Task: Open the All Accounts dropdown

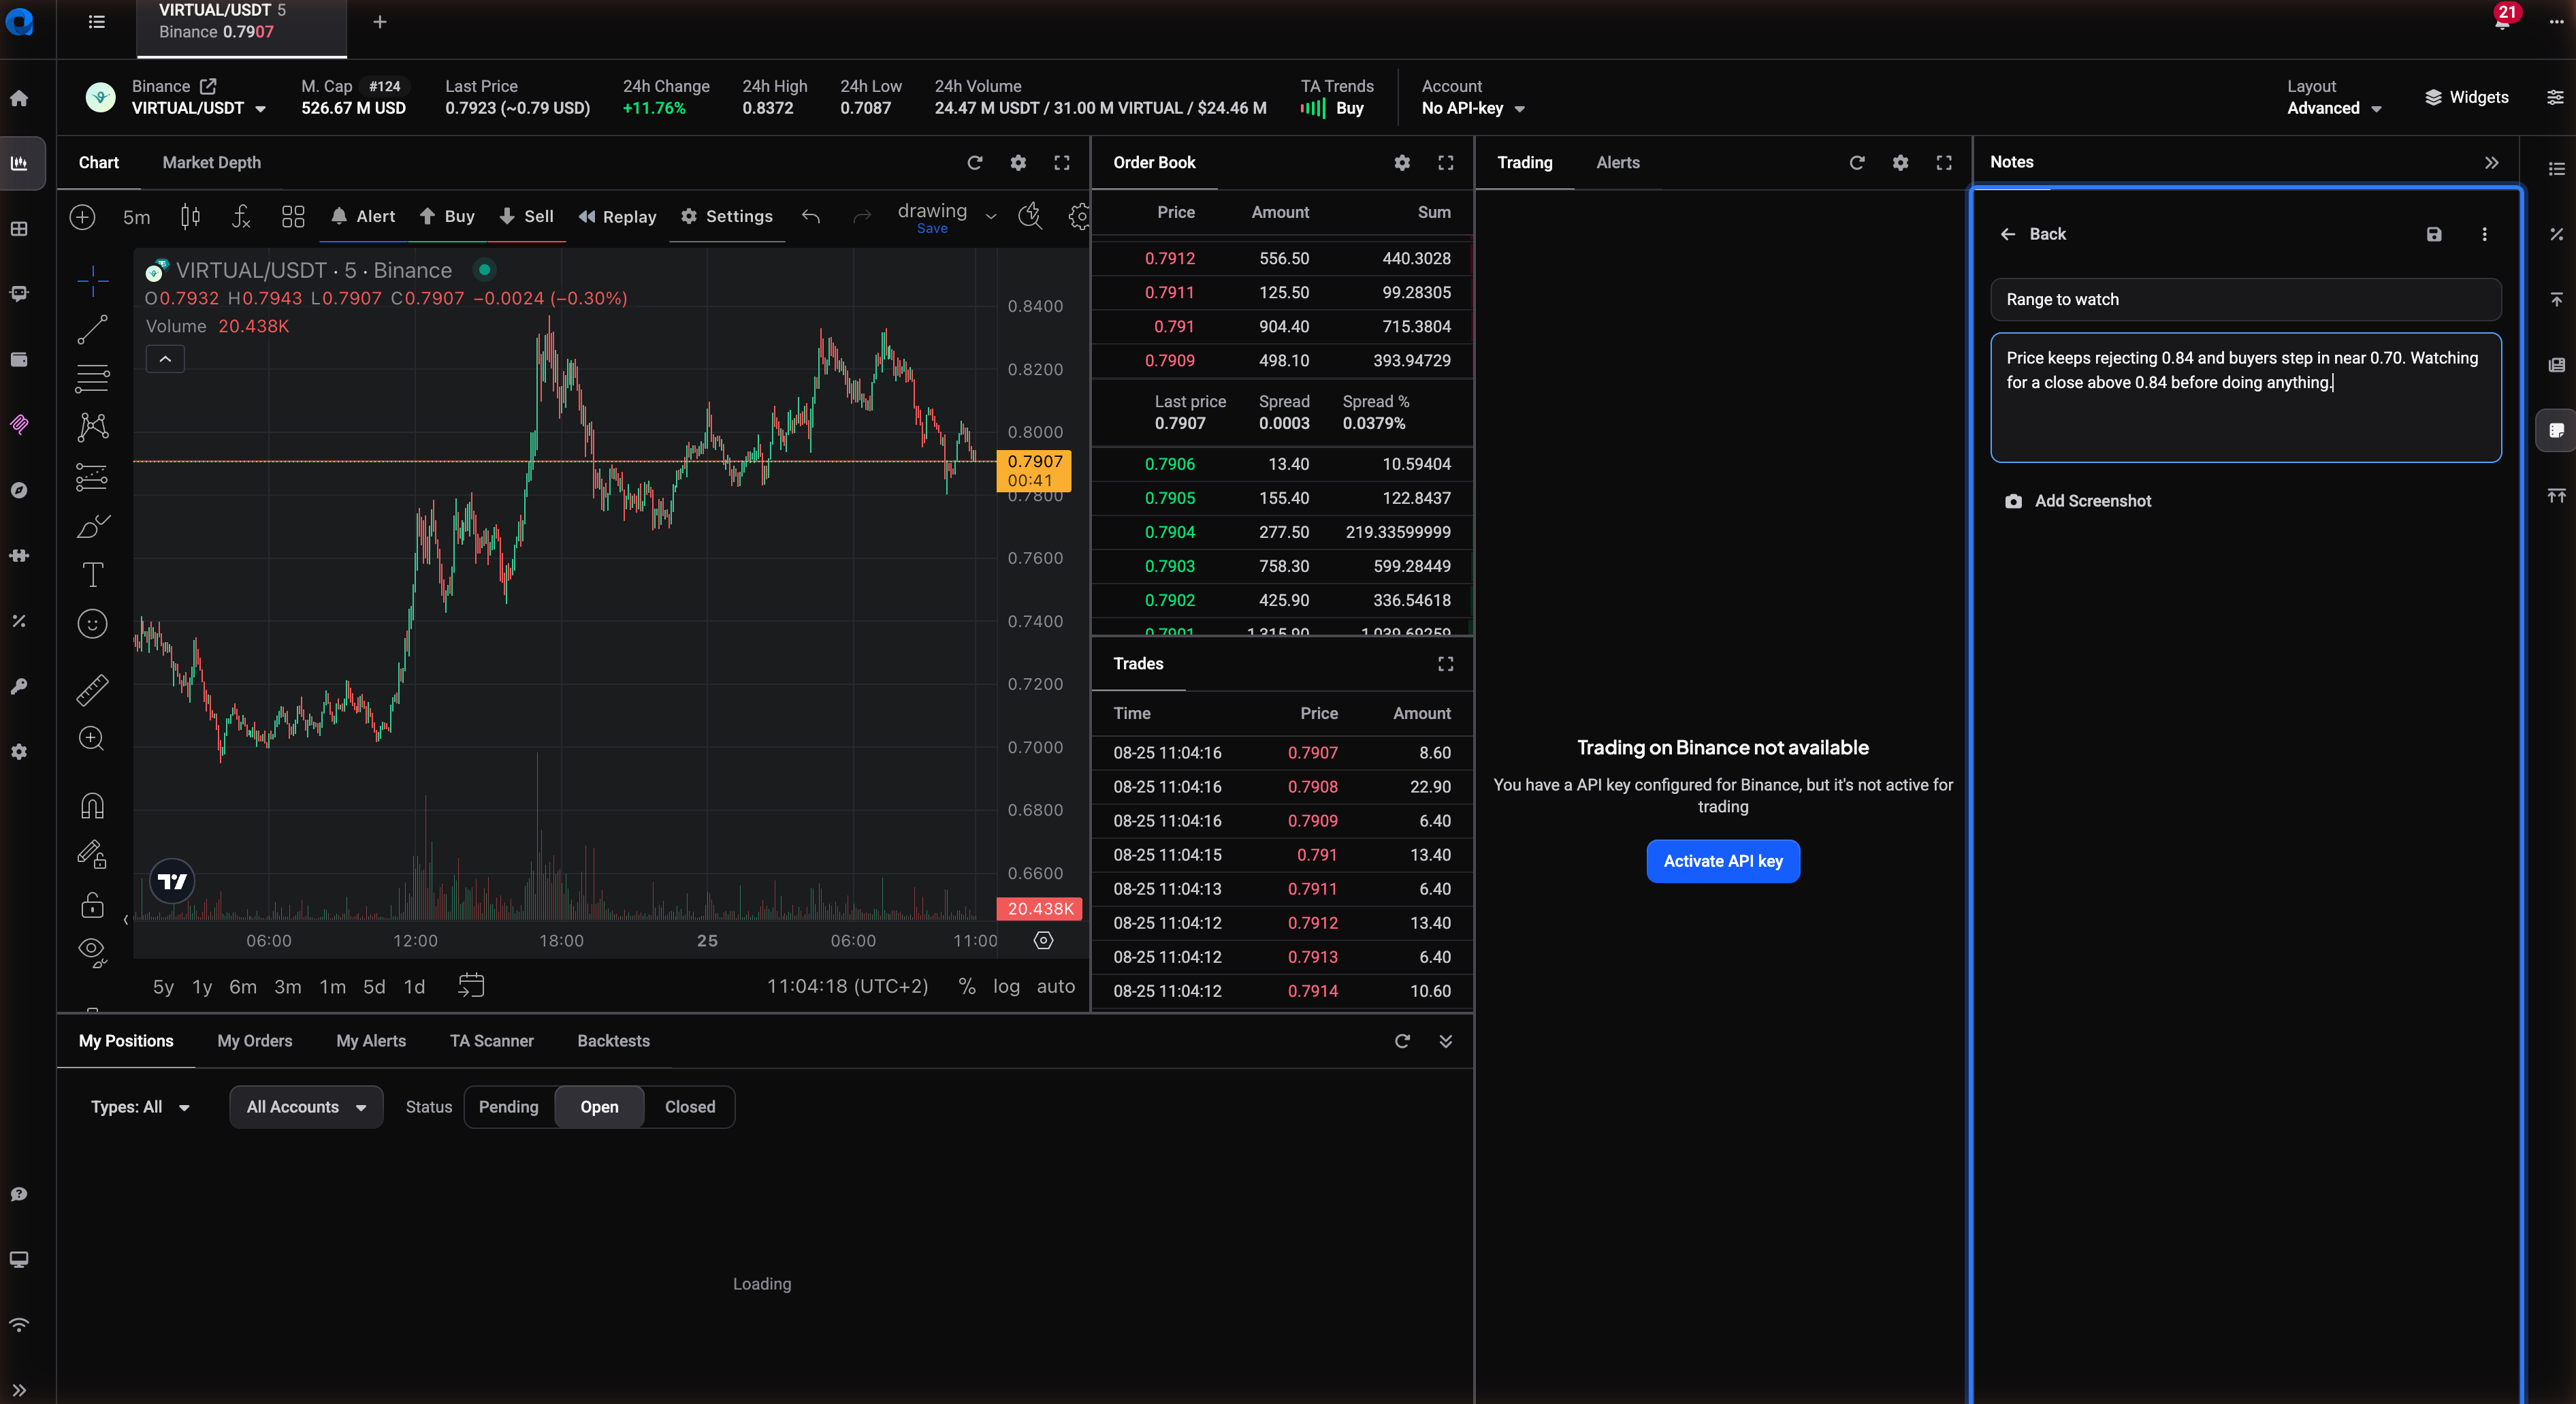Action: click(x=306, y=1107)
